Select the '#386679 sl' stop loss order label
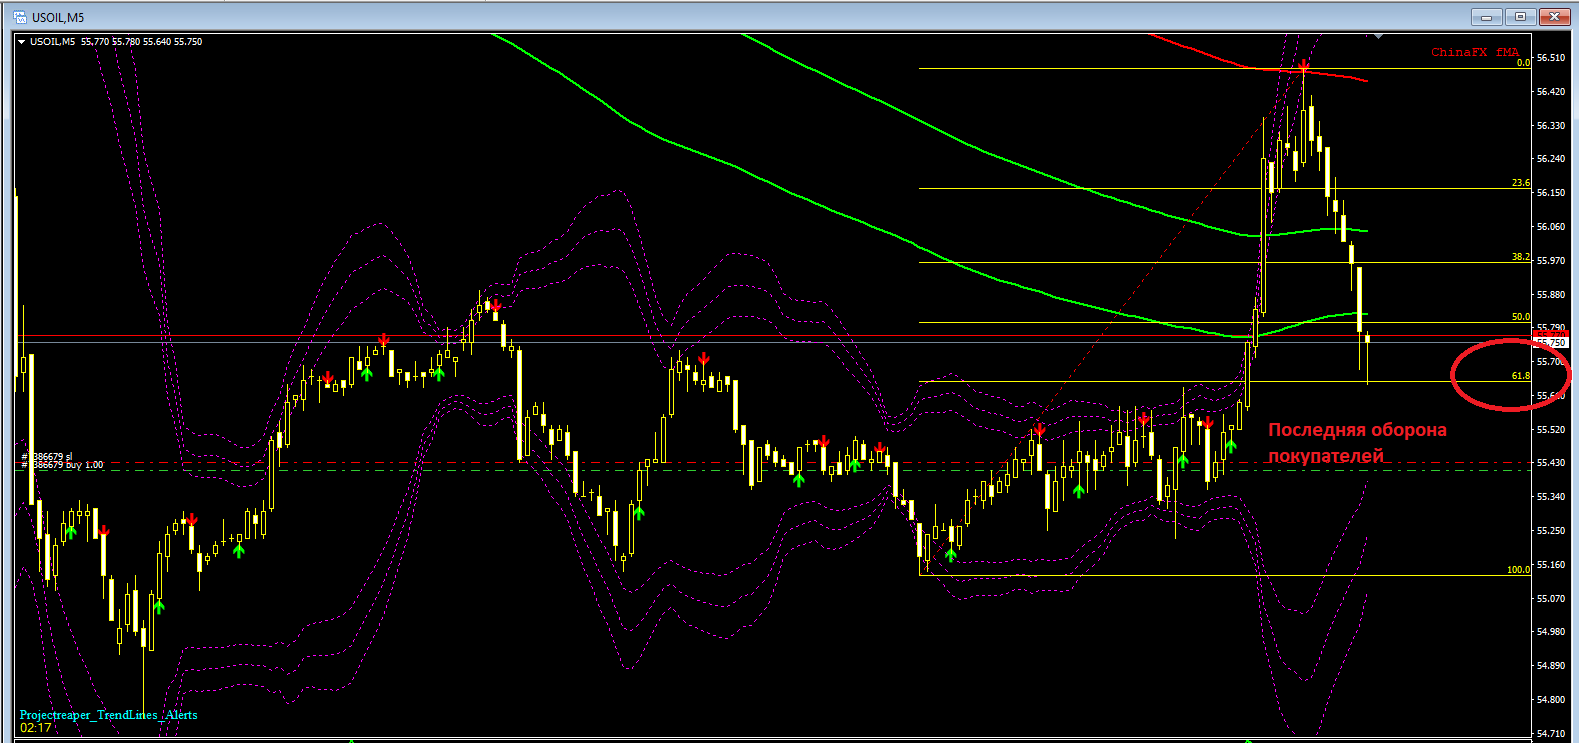1579x743 pixels. [x=47, y=457]
